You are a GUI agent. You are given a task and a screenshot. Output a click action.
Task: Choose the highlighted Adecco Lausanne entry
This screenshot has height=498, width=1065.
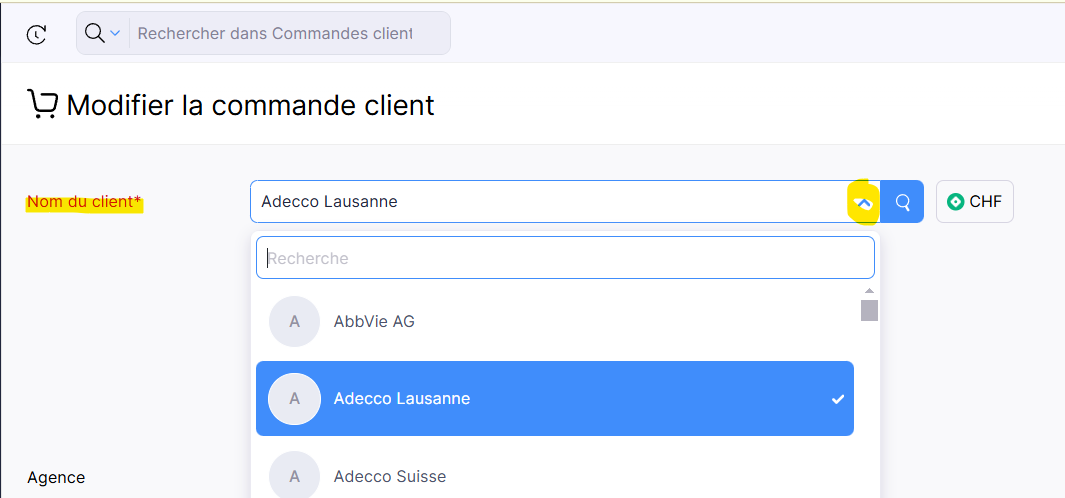[555, 398]
